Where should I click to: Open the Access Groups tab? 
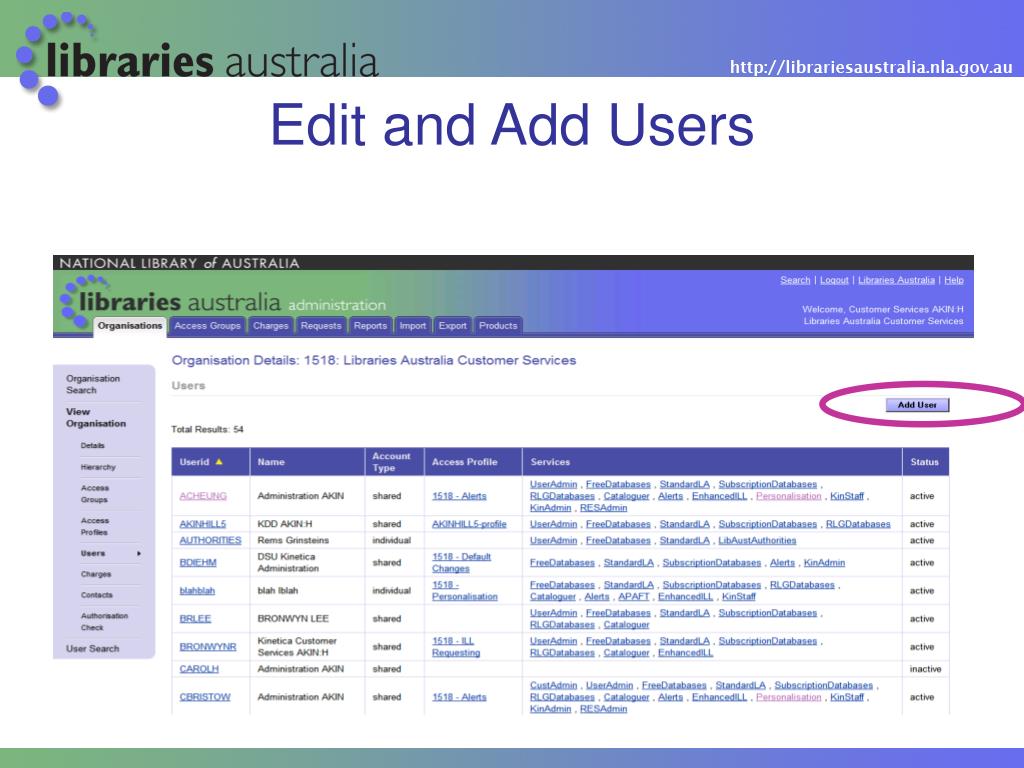pyautogui.click(x=207, y=326)
